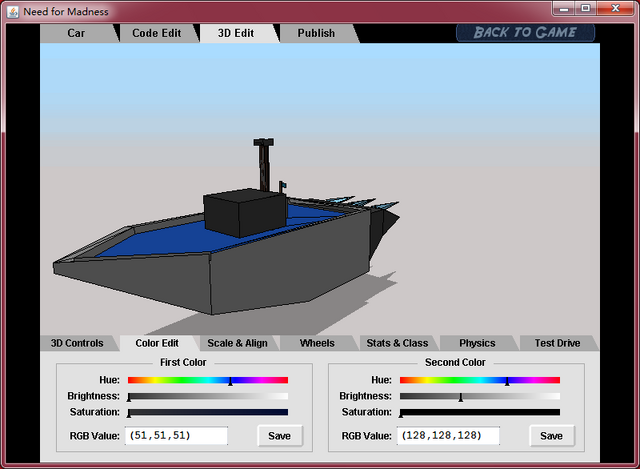Minimize the Need for Madness window
640x469 pixels.
[x=564, y=8]
